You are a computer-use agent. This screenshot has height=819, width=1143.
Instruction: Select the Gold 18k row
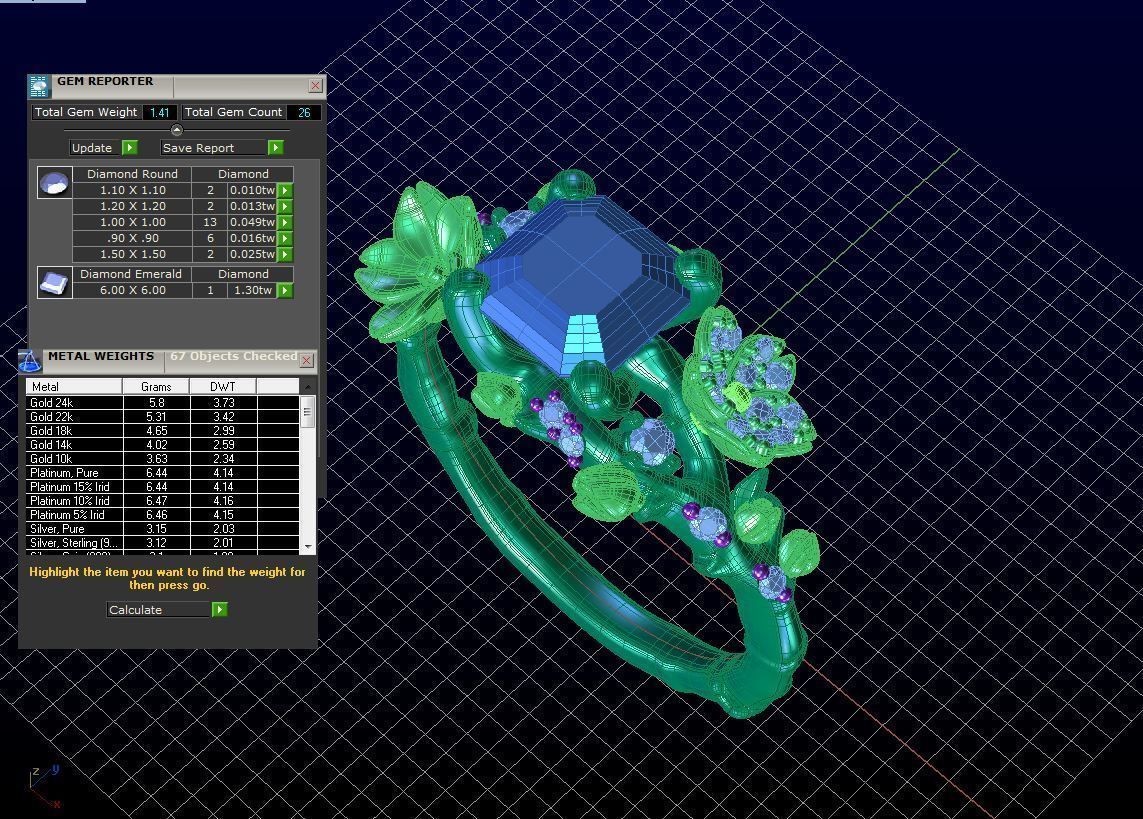pos(163,431)
